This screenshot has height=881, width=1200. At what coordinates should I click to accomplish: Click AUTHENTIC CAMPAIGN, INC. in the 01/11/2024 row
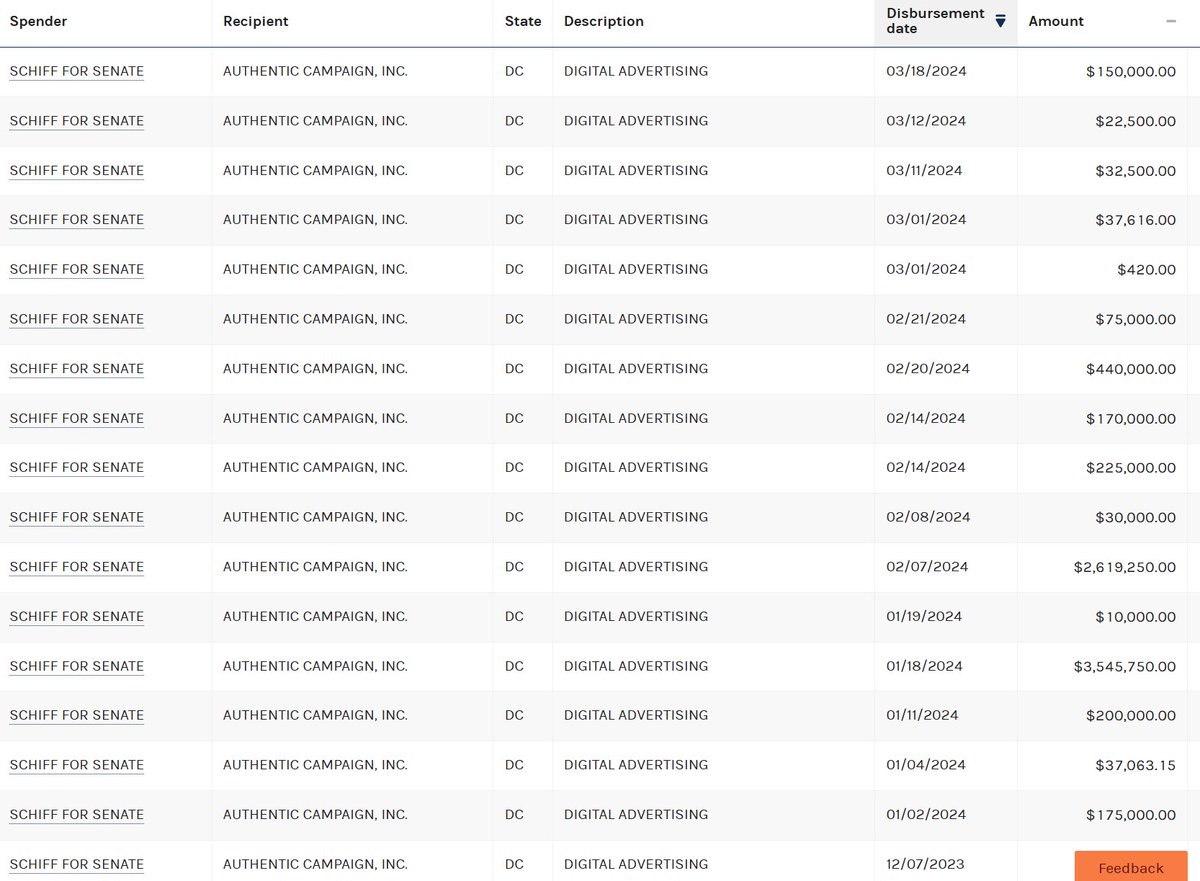point(315,715)
